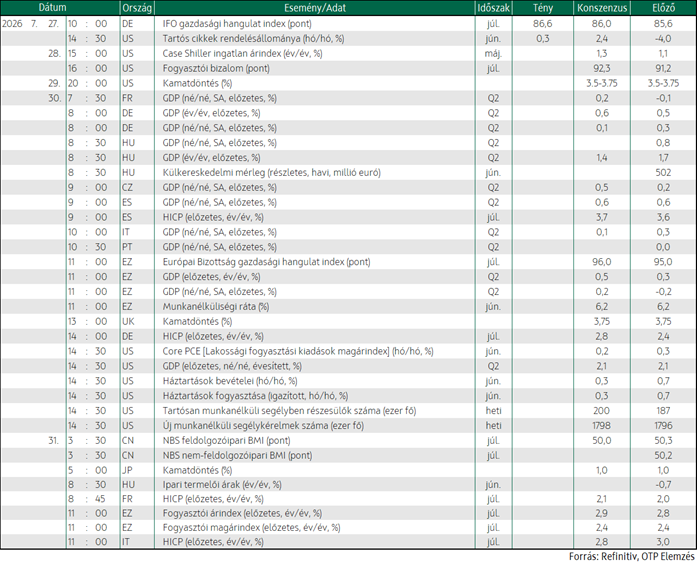This screenshot has height=565, width=698.
Task: Click the Dátum column header
Action: click(53, 8)
